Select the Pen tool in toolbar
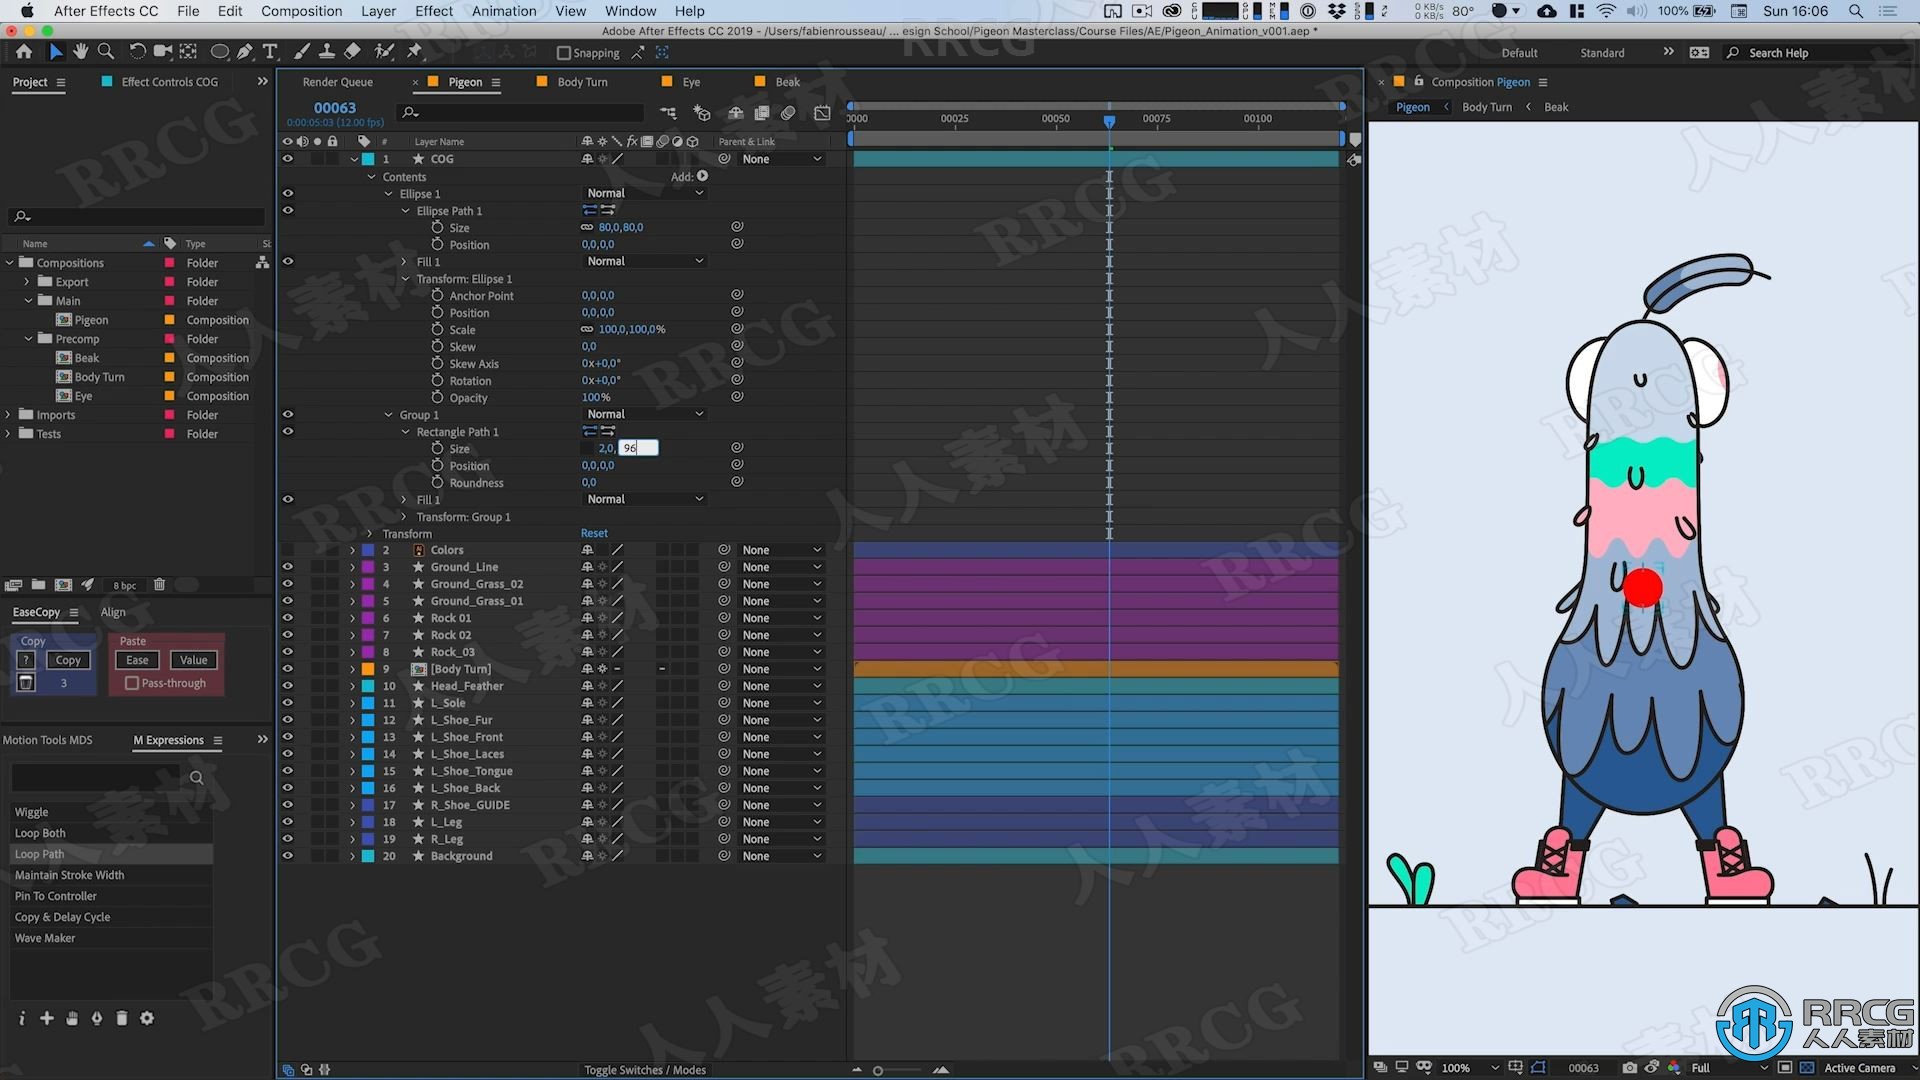 [244, 53]
